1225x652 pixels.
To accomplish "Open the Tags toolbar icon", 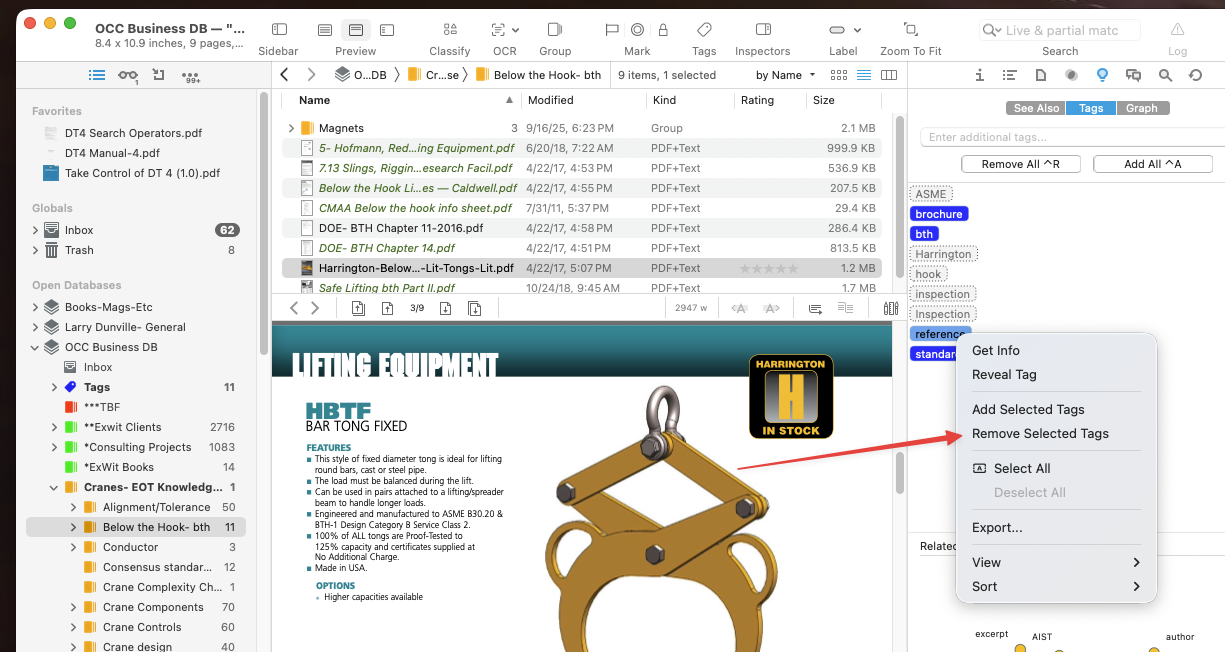I will [x=704, y=30].
